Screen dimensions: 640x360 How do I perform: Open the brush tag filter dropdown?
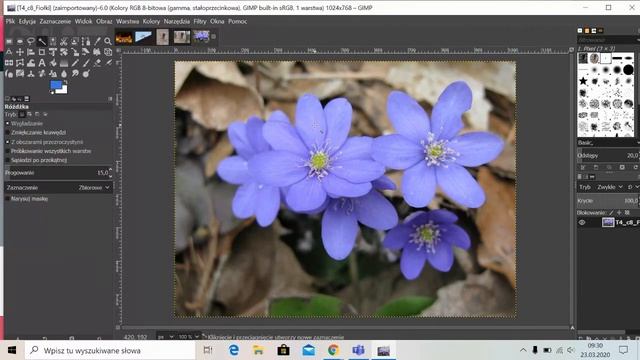(608, 40)
